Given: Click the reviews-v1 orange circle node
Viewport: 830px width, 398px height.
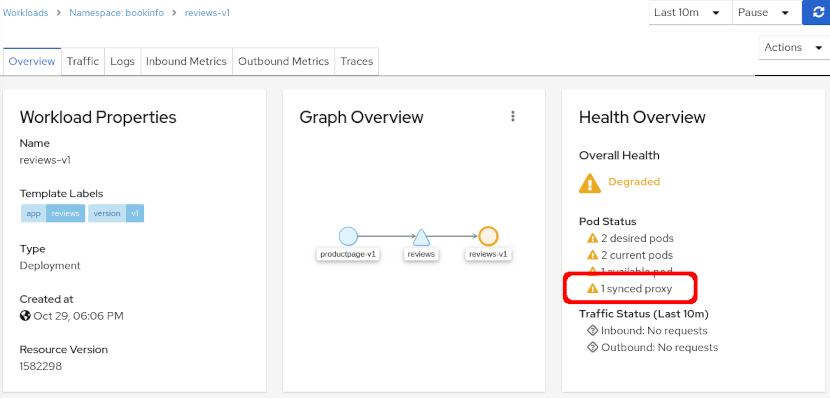Looking at the screenshot, I should pyautogui.click(x=488, y=236).
